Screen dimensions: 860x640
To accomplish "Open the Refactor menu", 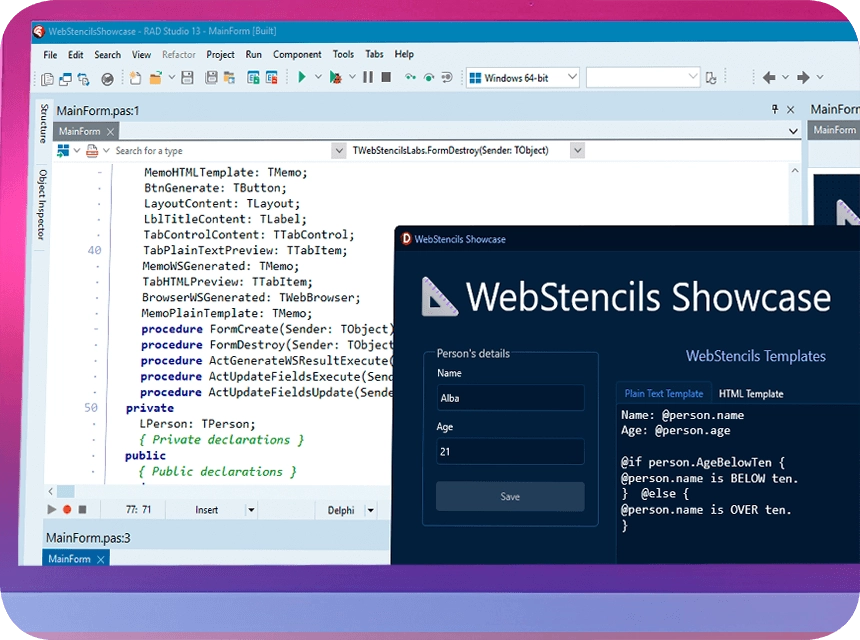I will [179, 54].
